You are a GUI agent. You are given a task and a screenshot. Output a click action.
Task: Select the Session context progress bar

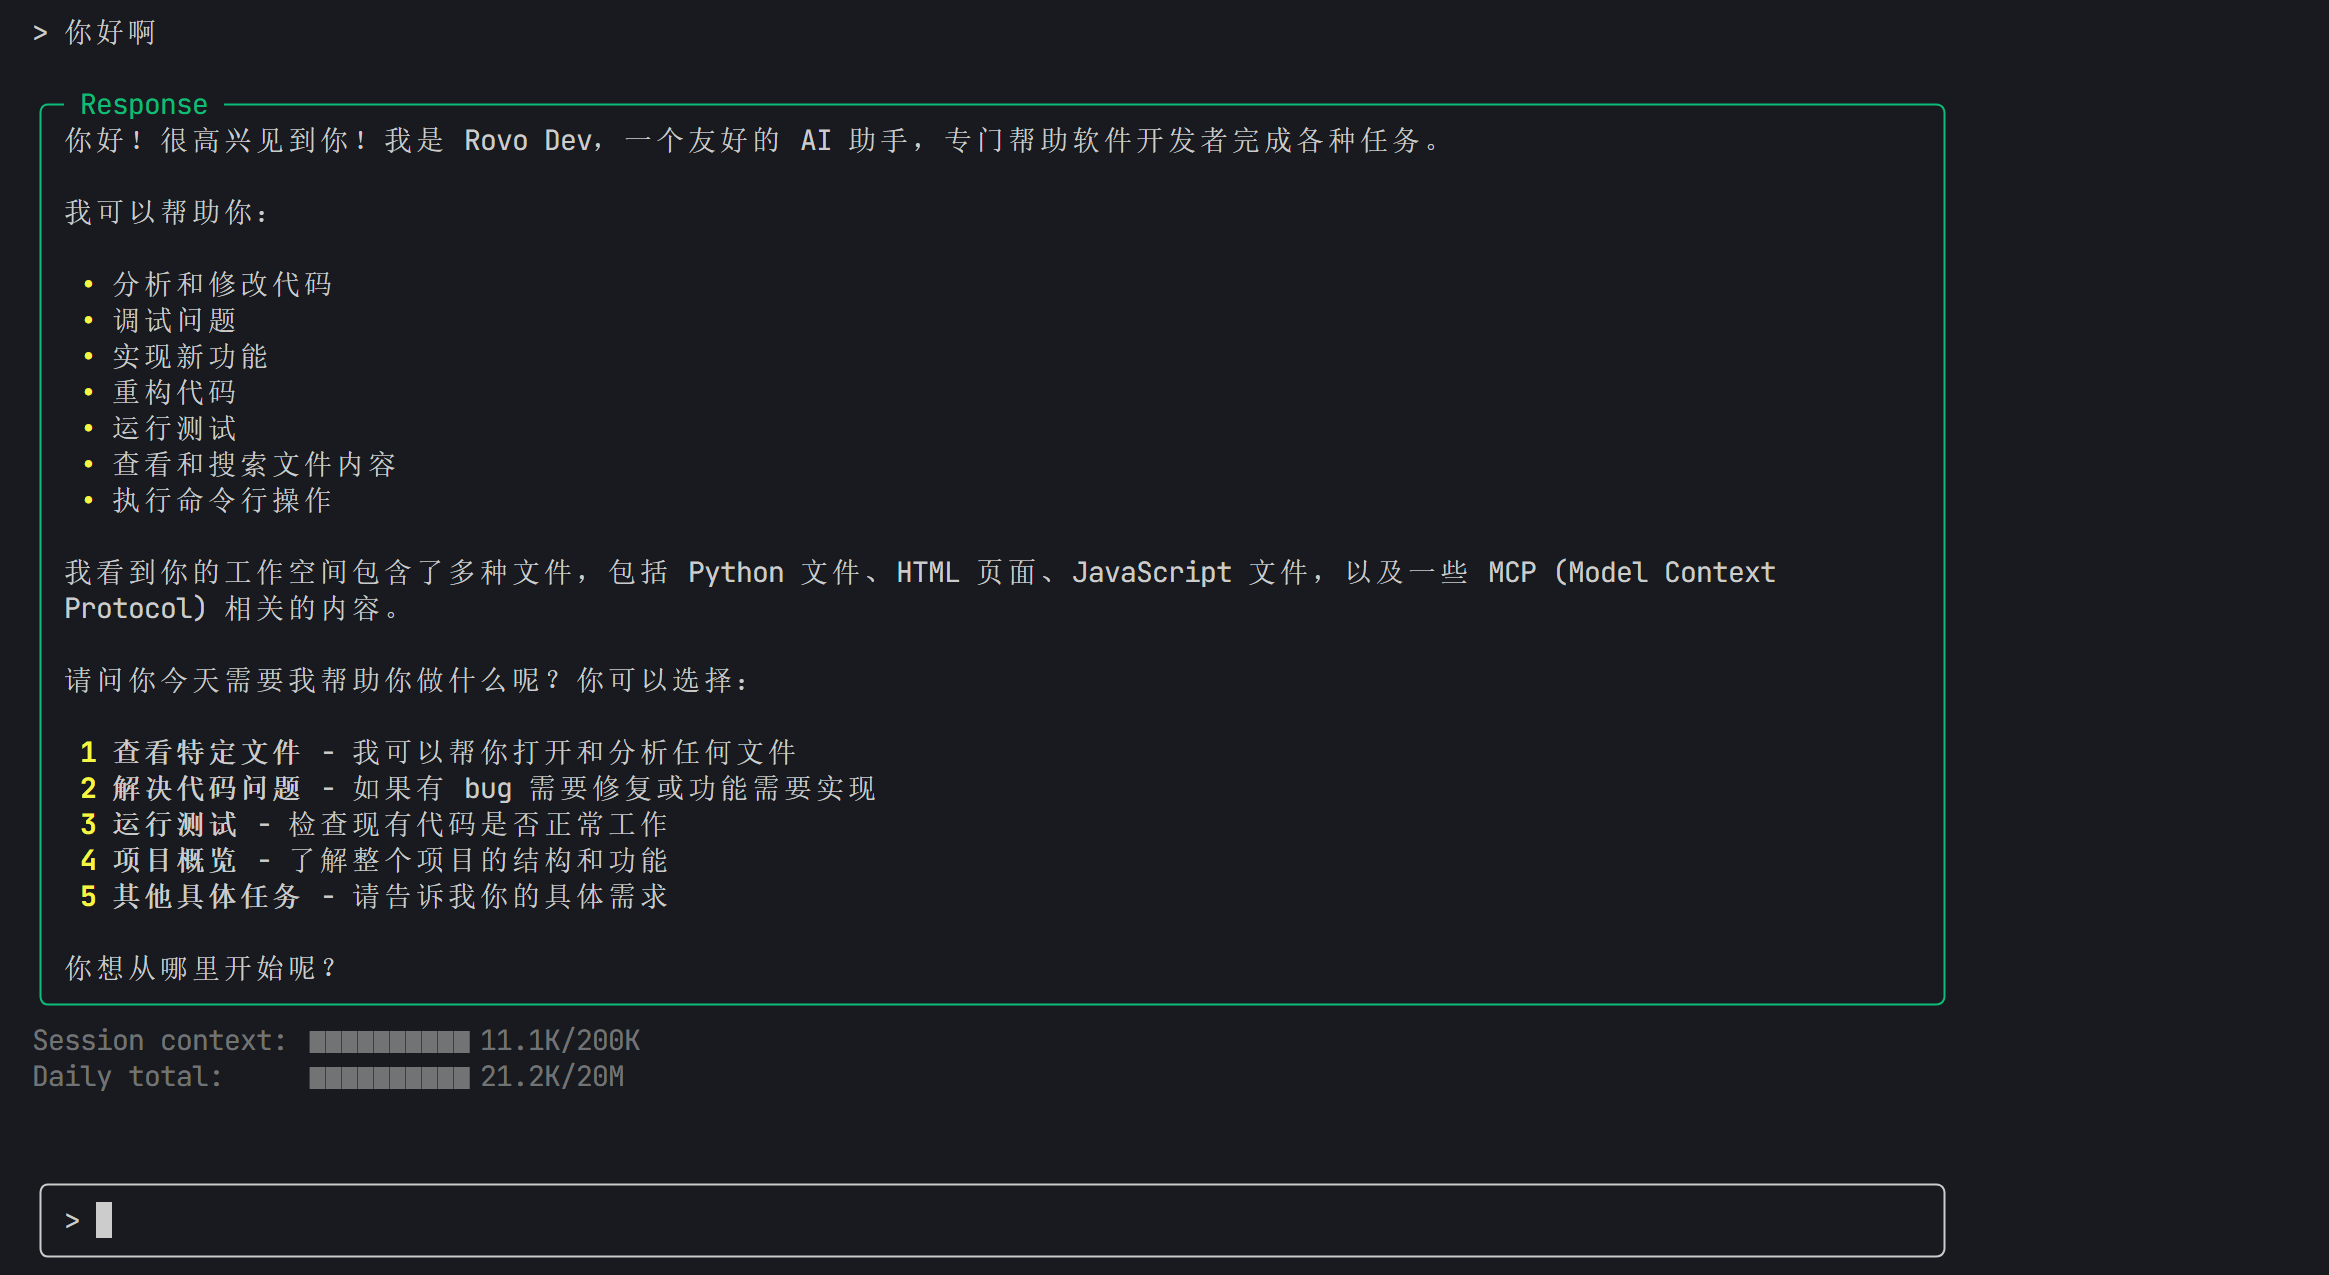coord(388,1040)
